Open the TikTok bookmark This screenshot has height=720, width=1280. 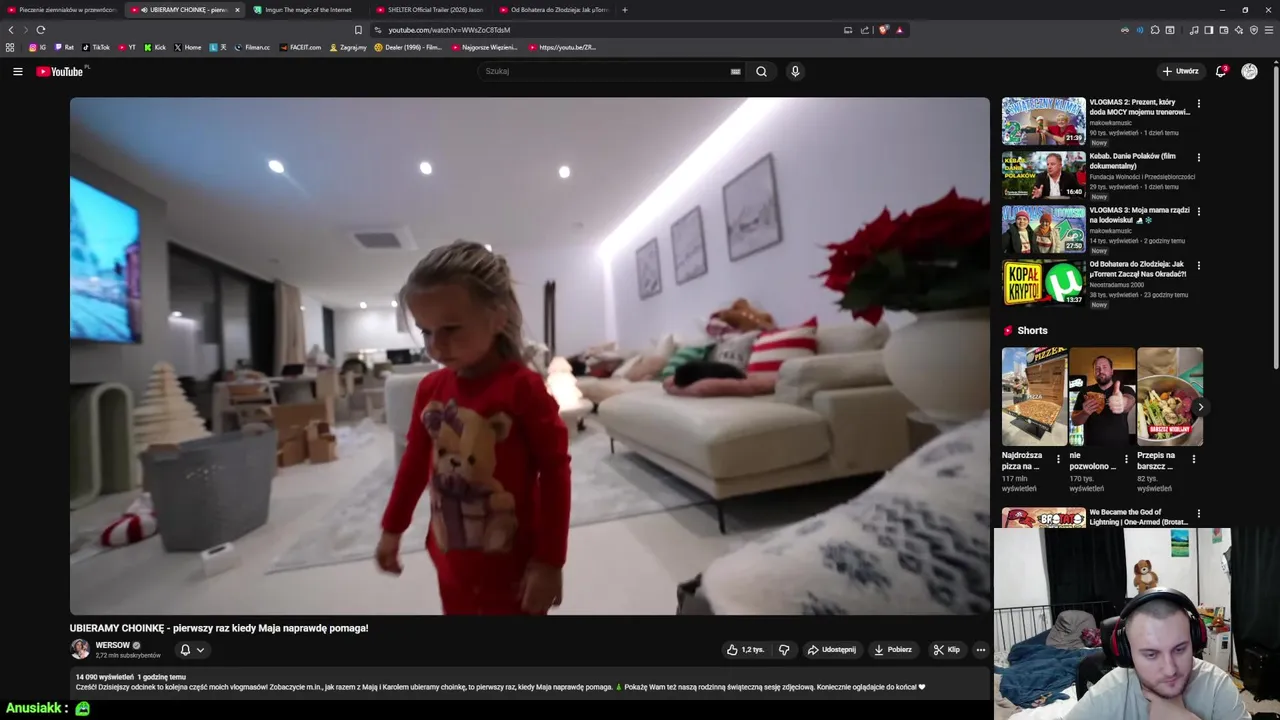(96, 47)
